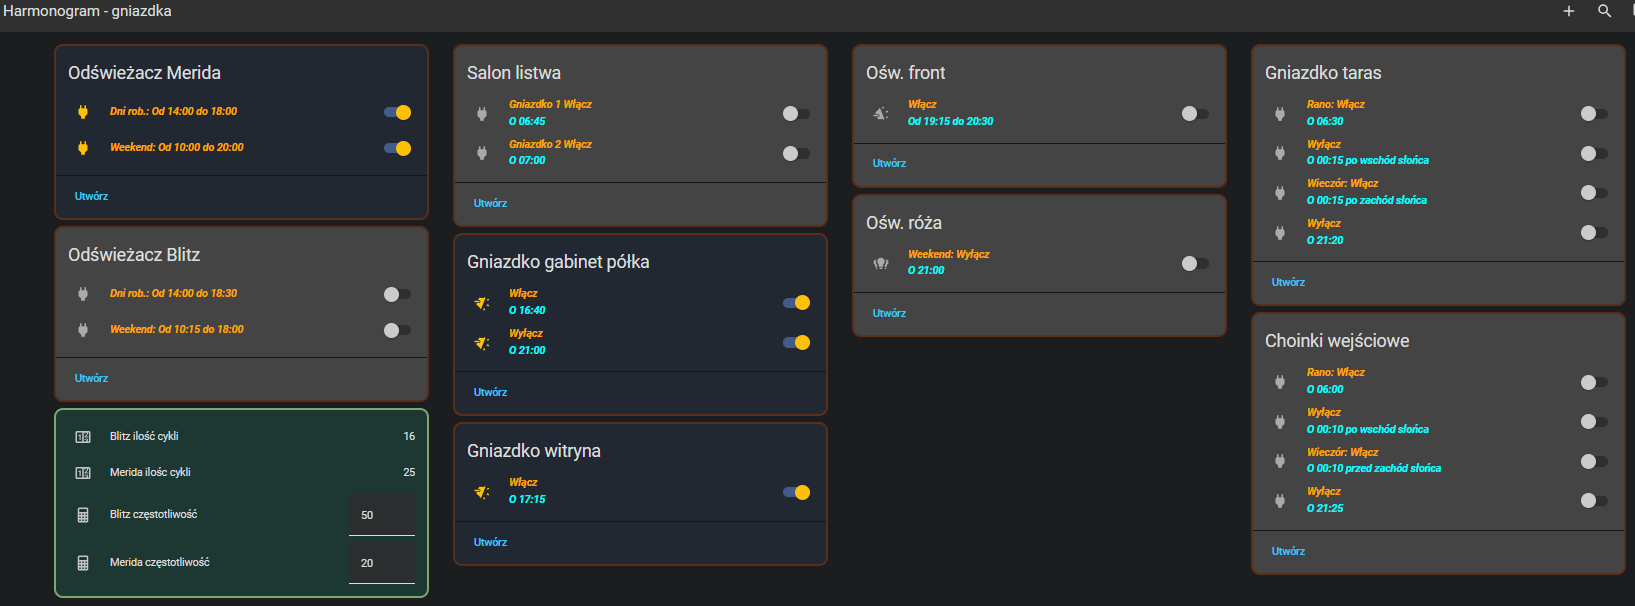Click the Ośw. front light icon

[x=881, y=113]
